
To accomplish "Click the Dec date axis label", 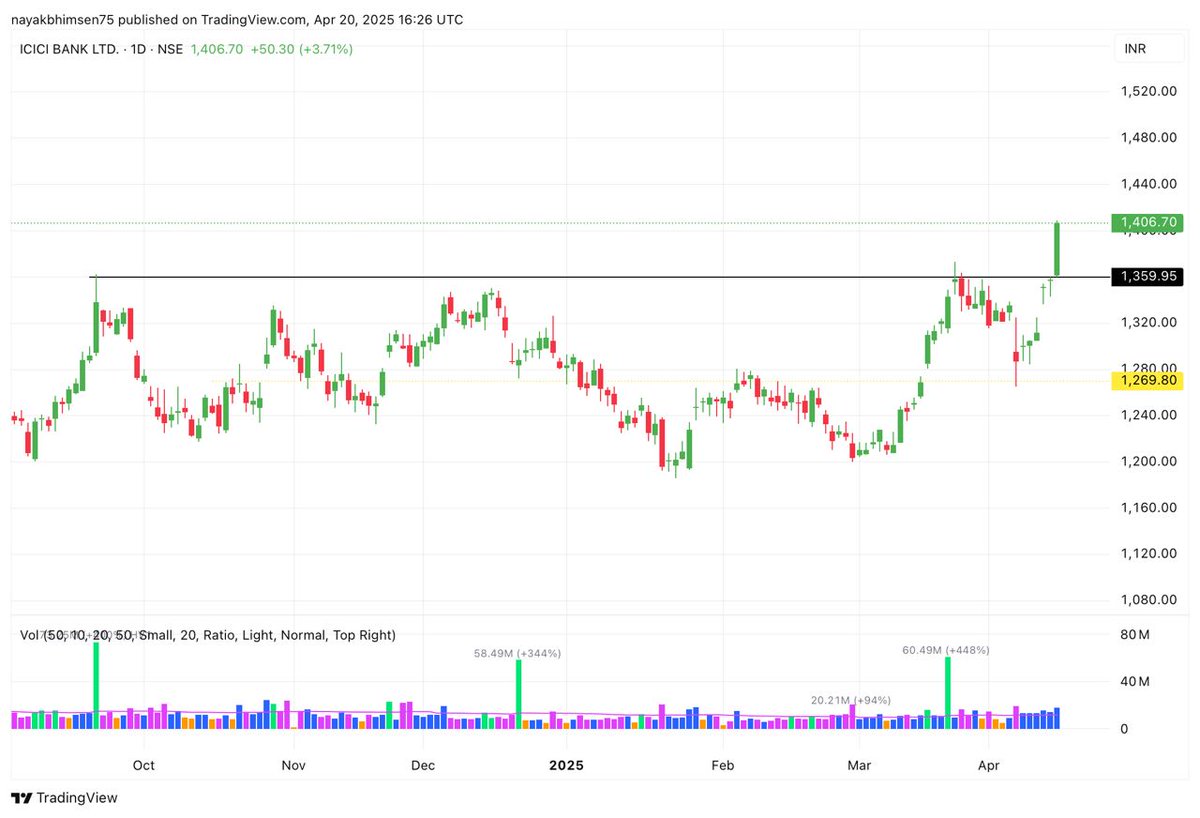I will pos(423,766).
